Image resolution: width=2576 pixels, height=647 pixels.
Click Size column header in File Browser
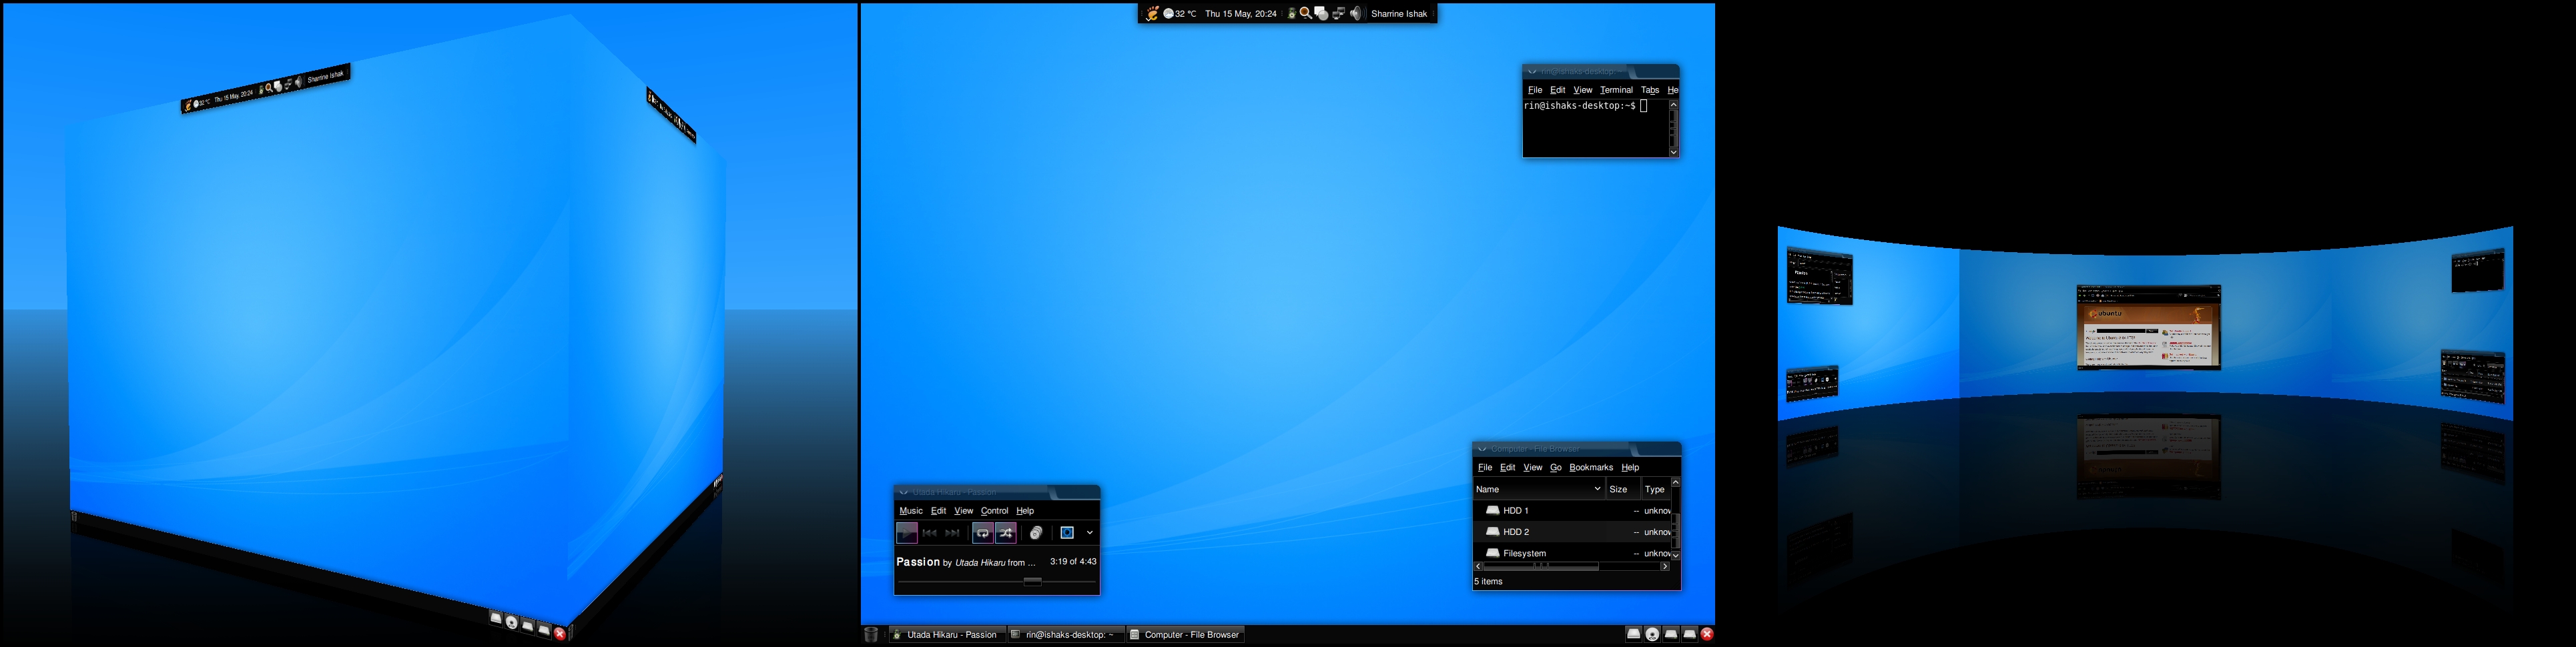pyautogui.click(x=1623, y=489)
